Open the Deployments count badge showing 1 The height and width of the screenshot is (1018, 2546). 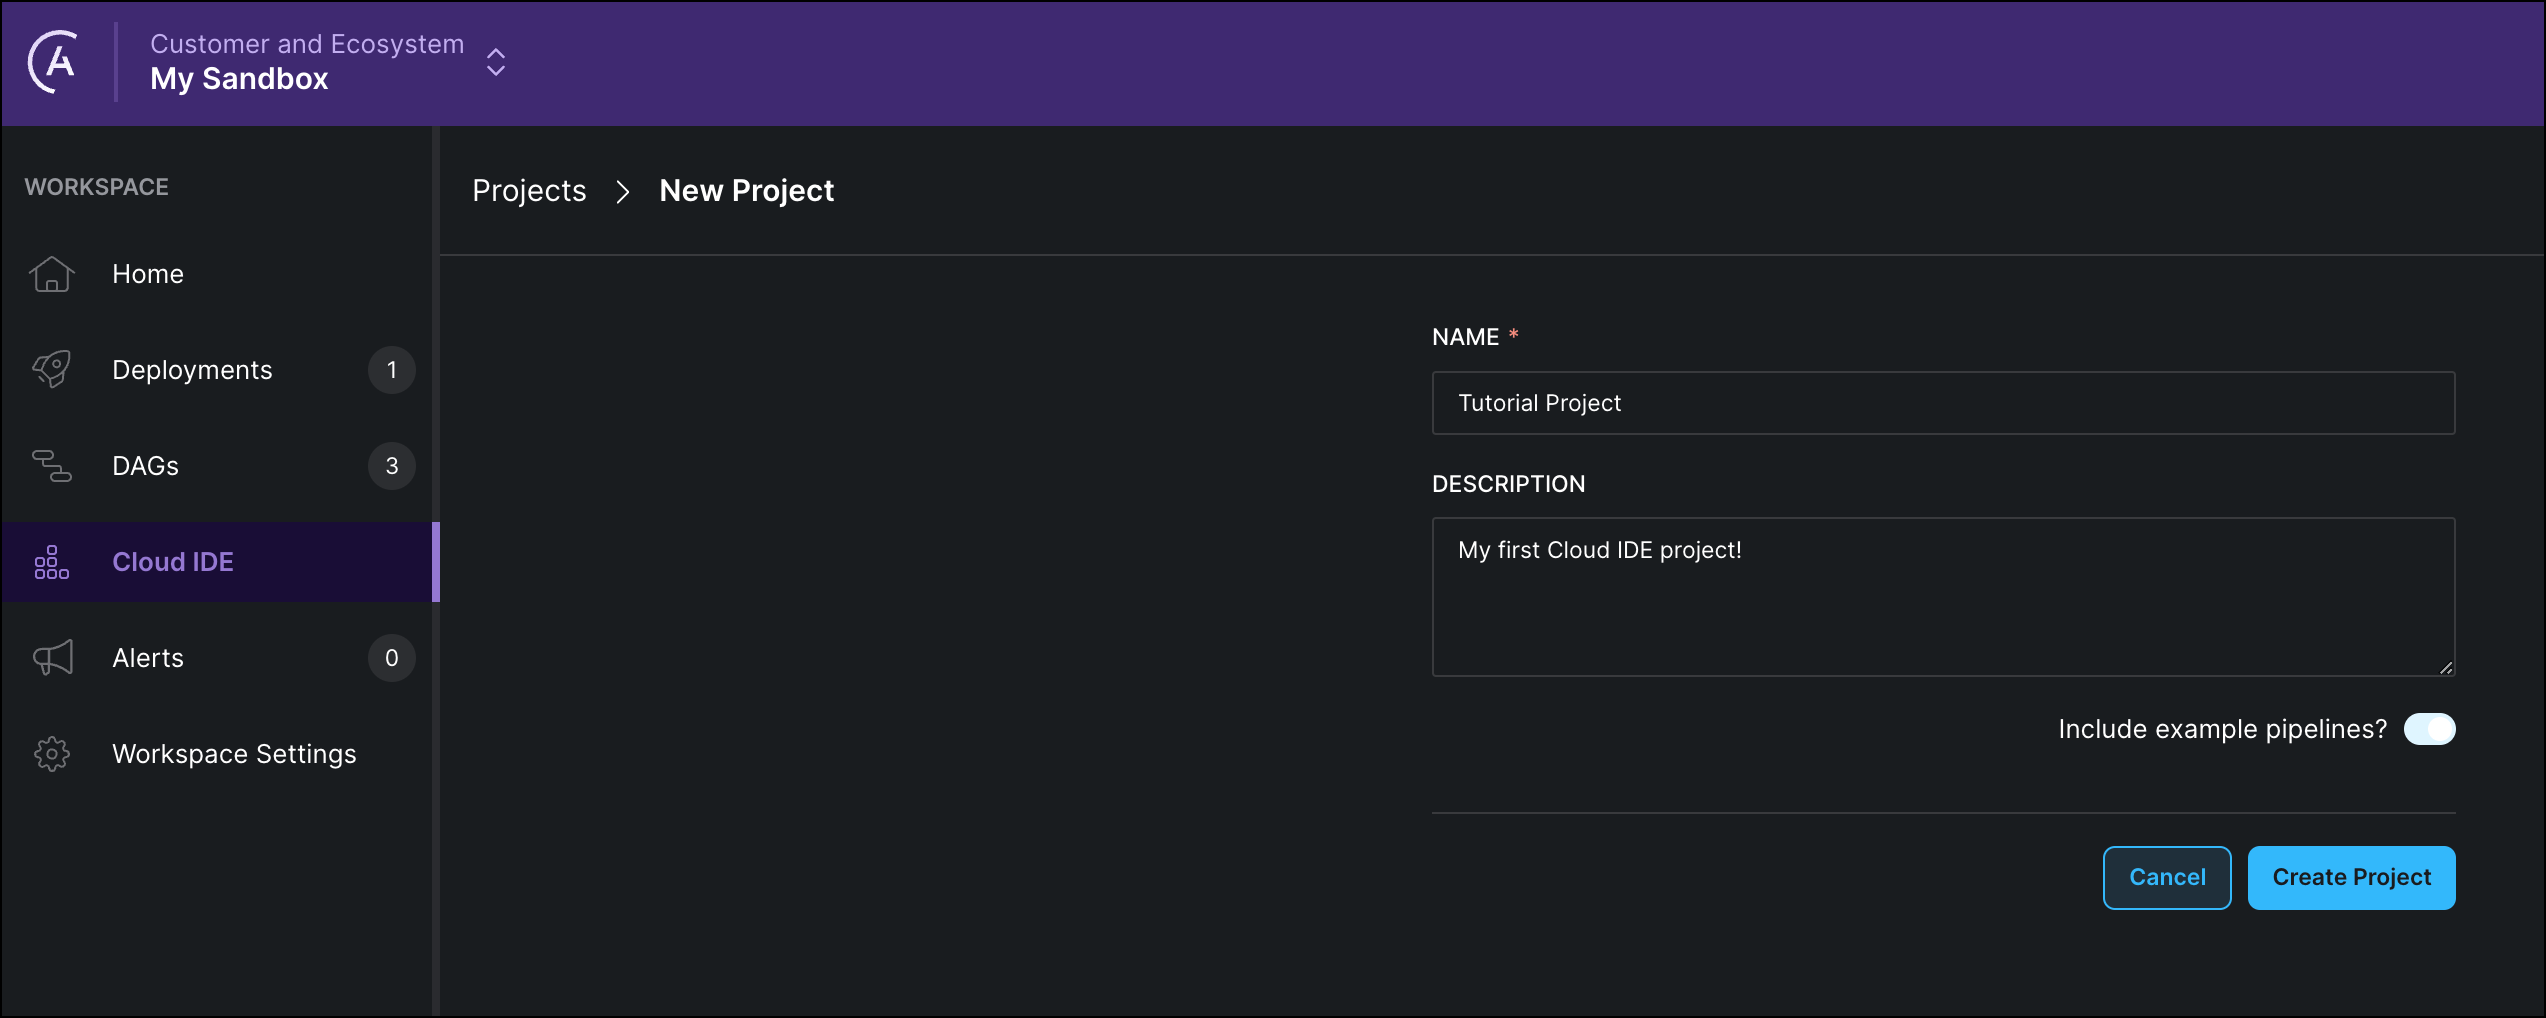(x=392, y=369)
